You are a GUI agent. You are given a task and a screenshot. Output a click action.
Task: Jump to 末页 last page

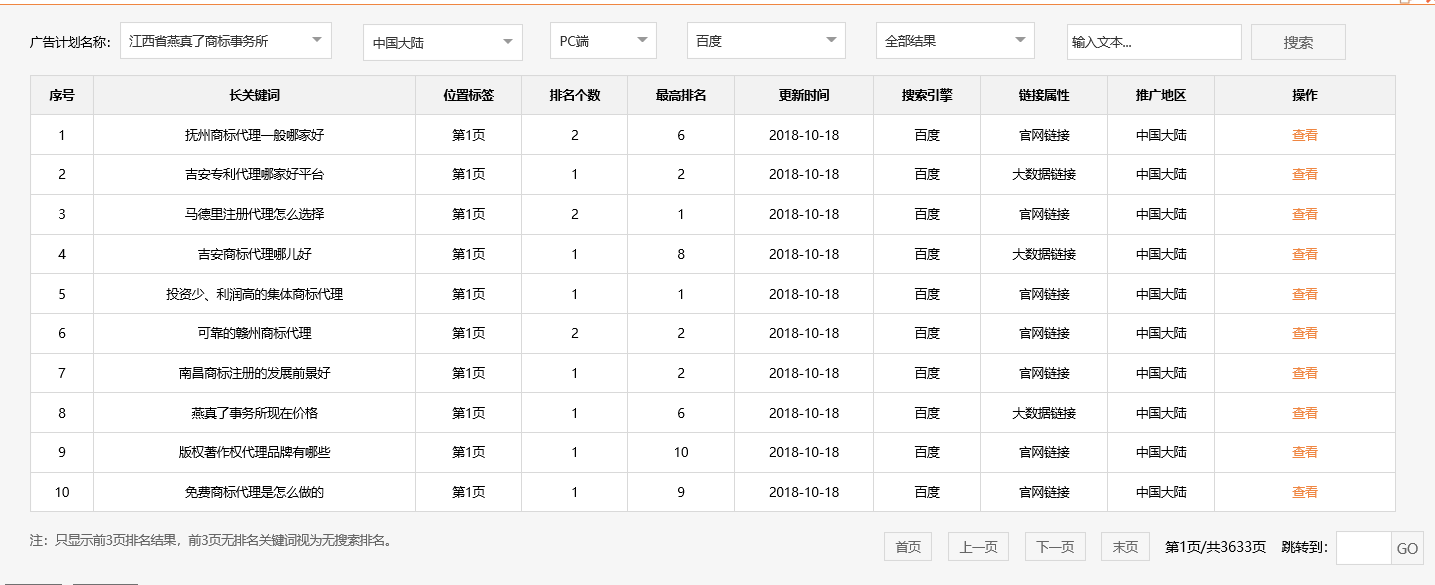1124,546
